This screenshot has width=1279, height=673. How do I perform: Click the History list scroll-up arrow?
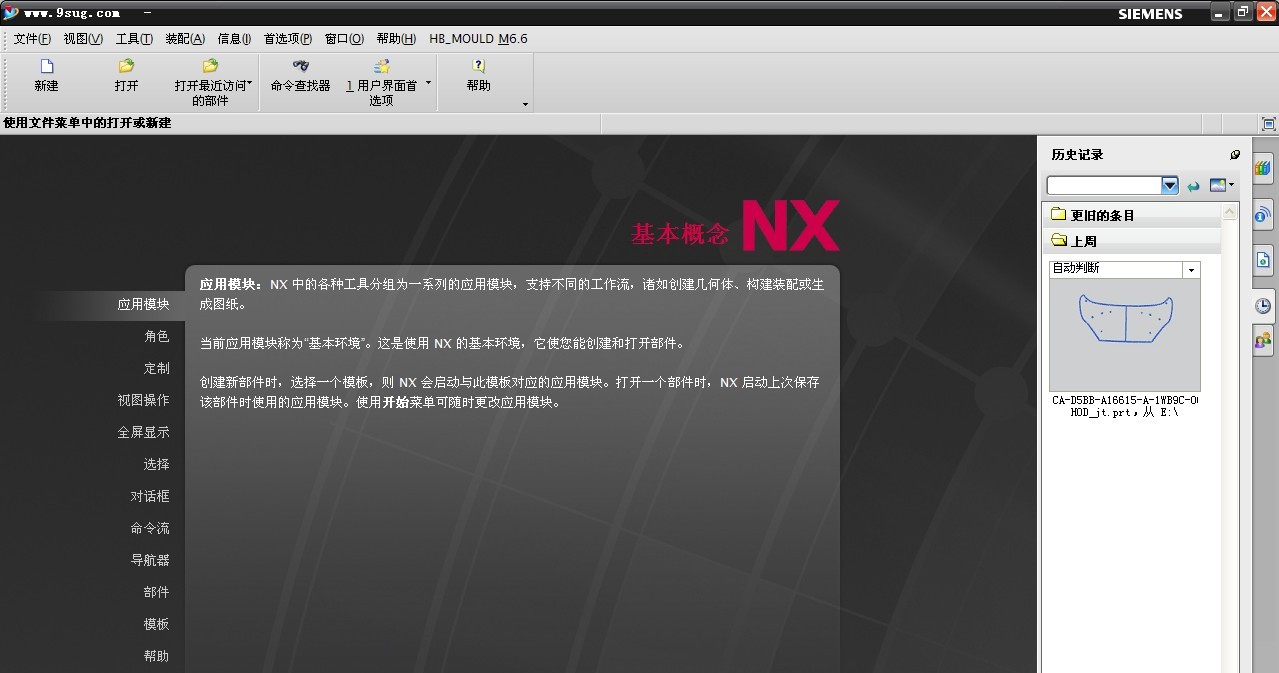click(x=1230, y=211)
